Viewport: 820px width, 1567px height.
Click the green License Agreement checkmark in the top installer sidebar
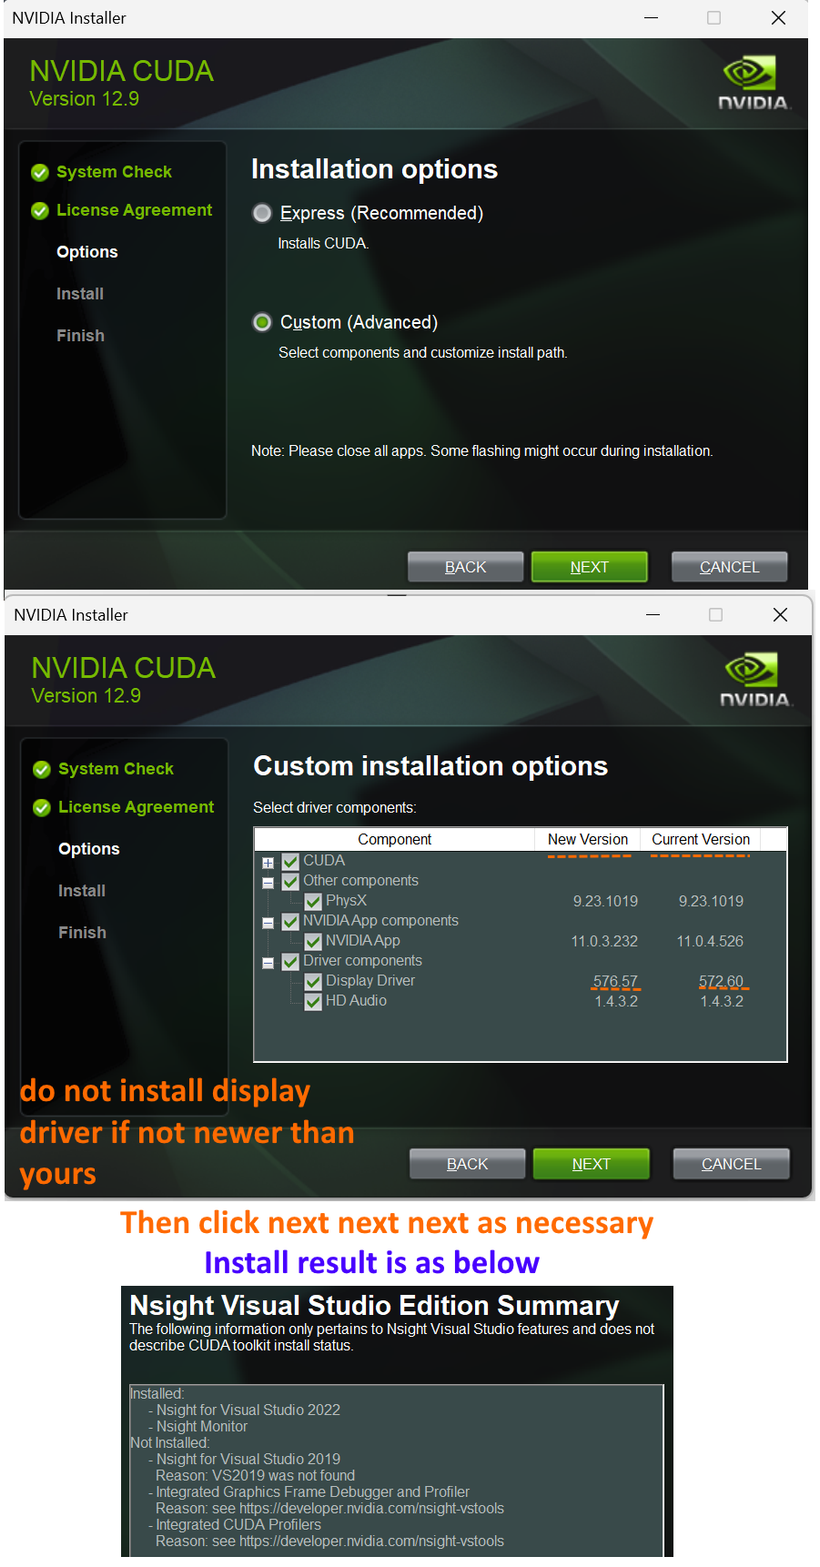coord(40,211)
